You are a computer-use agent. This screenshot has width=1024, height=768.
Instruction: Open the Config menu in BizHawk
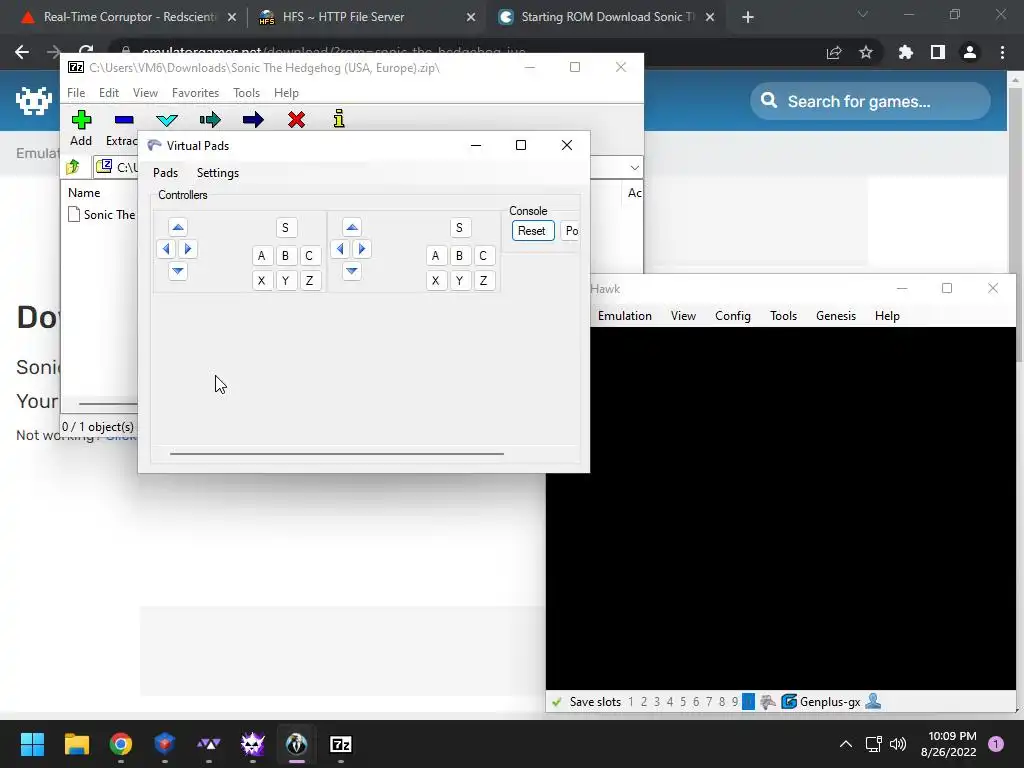click(x=732, y=316)
